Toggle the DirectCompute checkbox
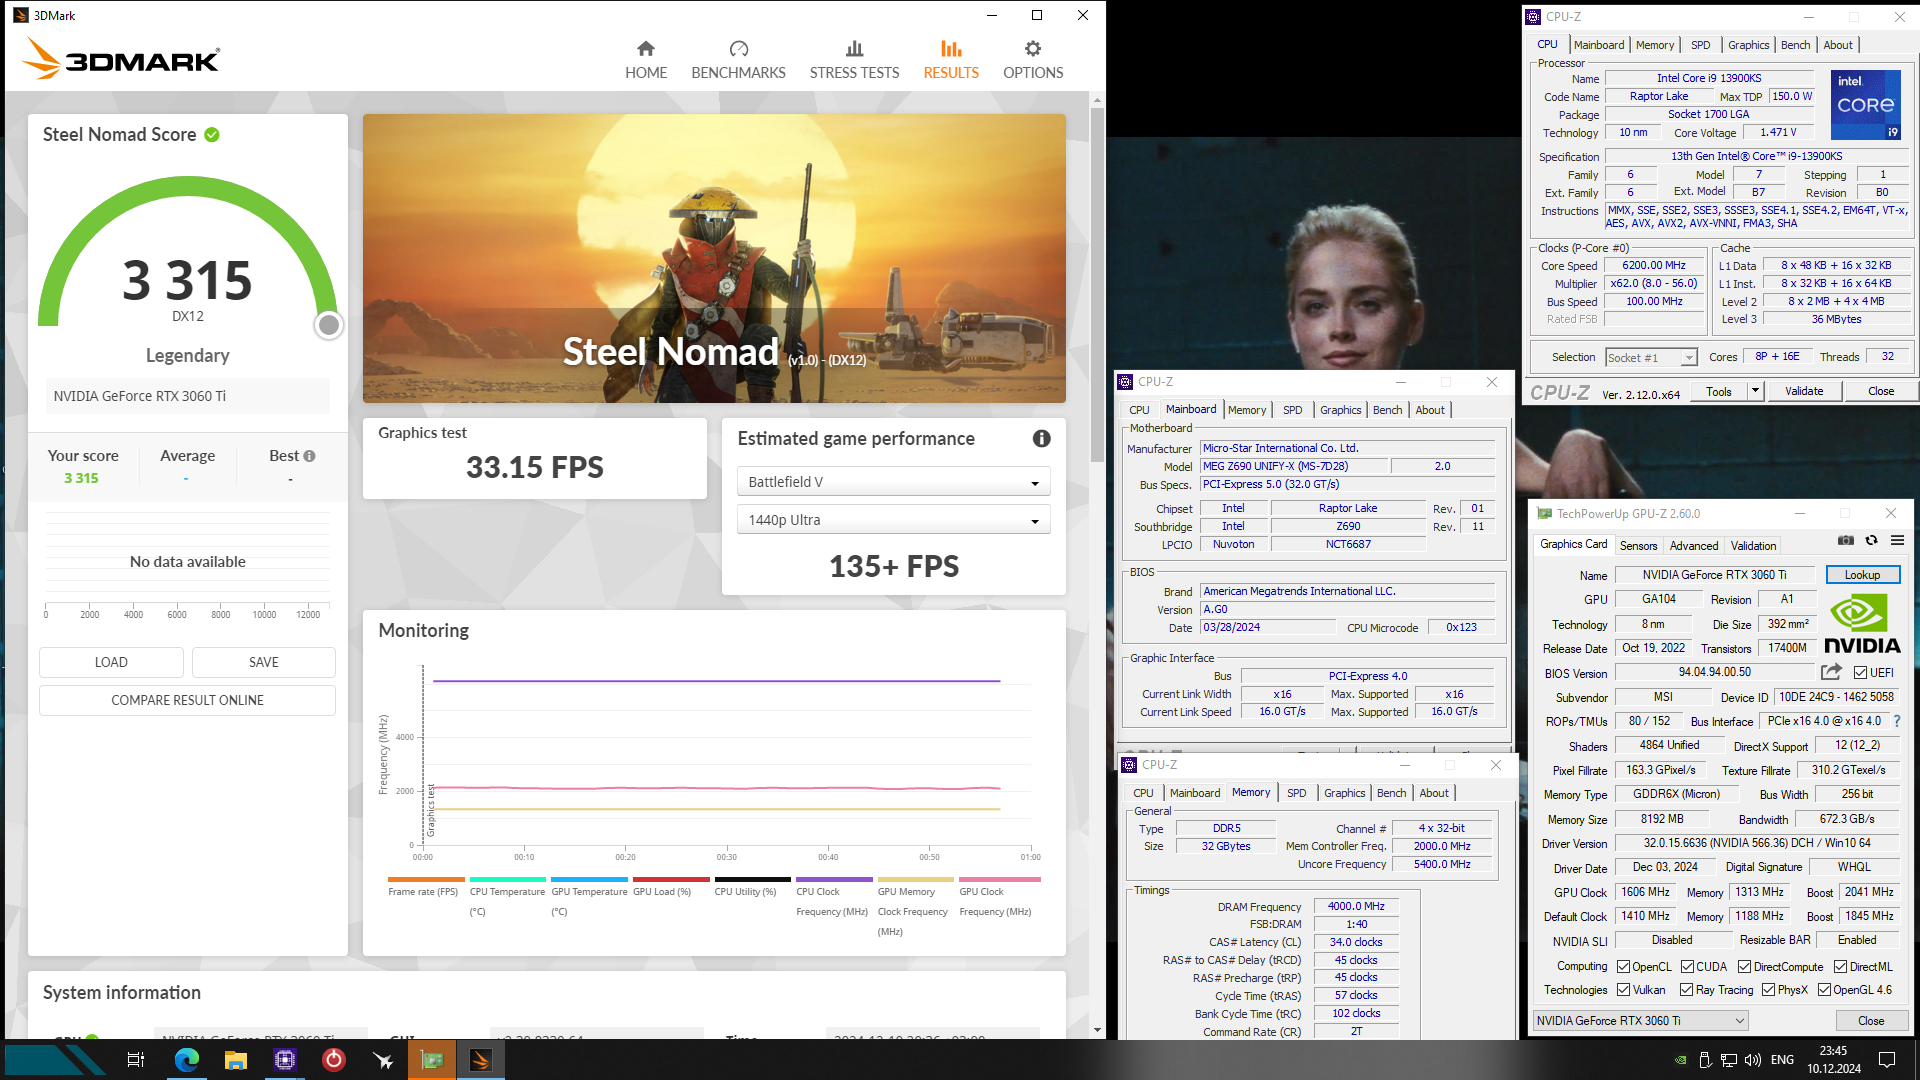This screenshot has height=1080, width=1920. pyautogui.click(x=1744, y=967)
